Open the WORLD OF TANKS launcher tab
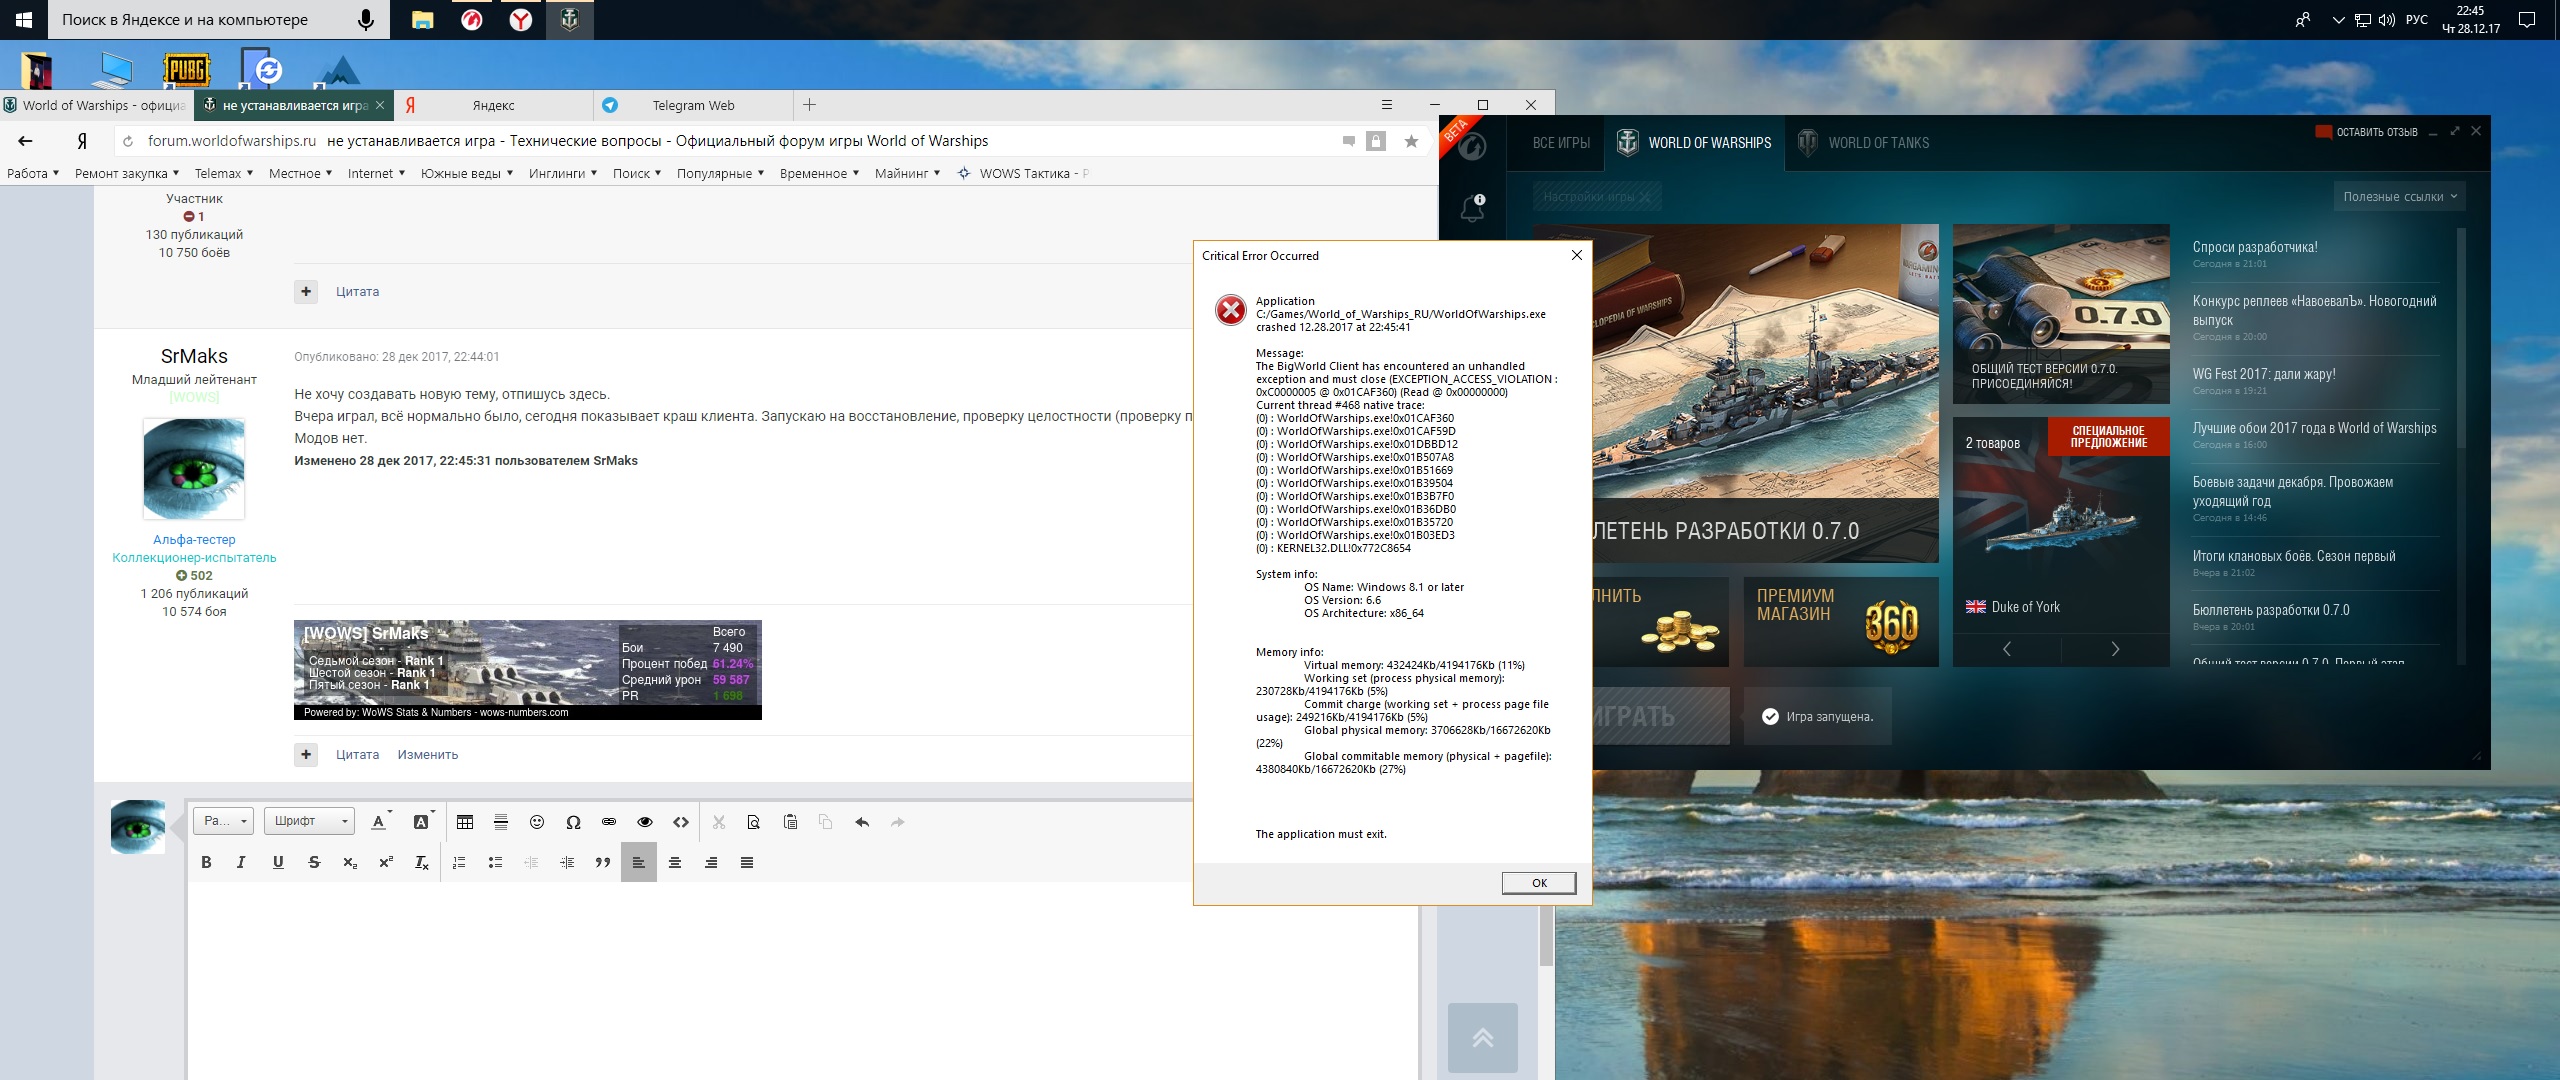 [x=1864, y=143]
